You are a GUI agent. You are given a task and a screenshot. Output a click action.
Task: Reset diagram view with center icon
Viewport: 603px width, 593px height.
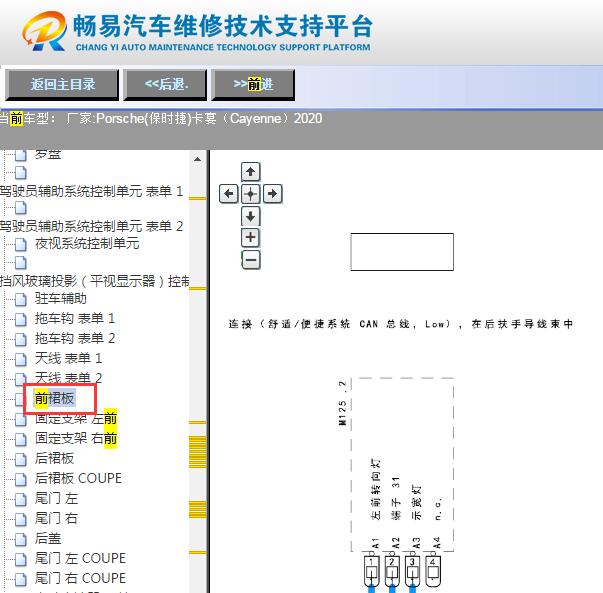click(250, 193)
